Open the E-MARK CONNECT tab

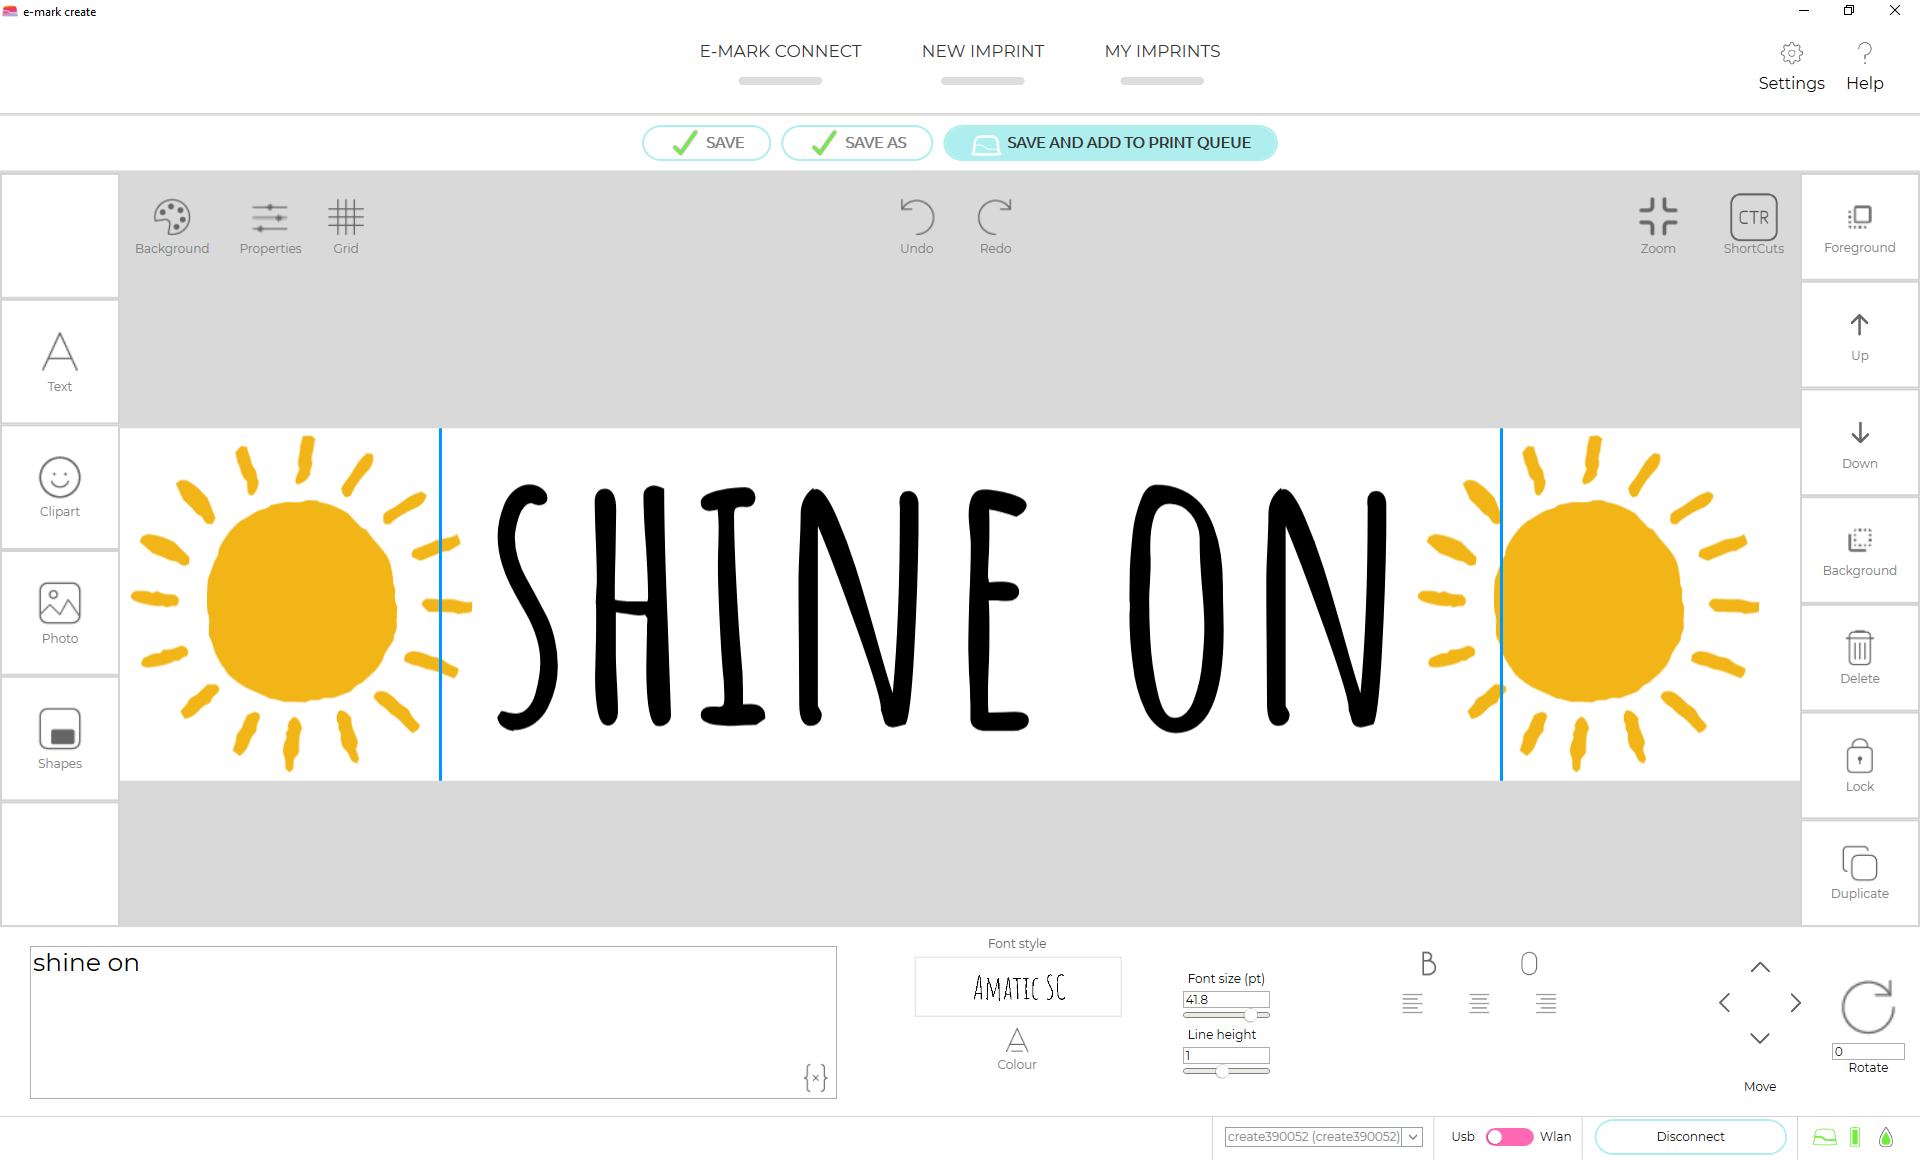(780, 52)
